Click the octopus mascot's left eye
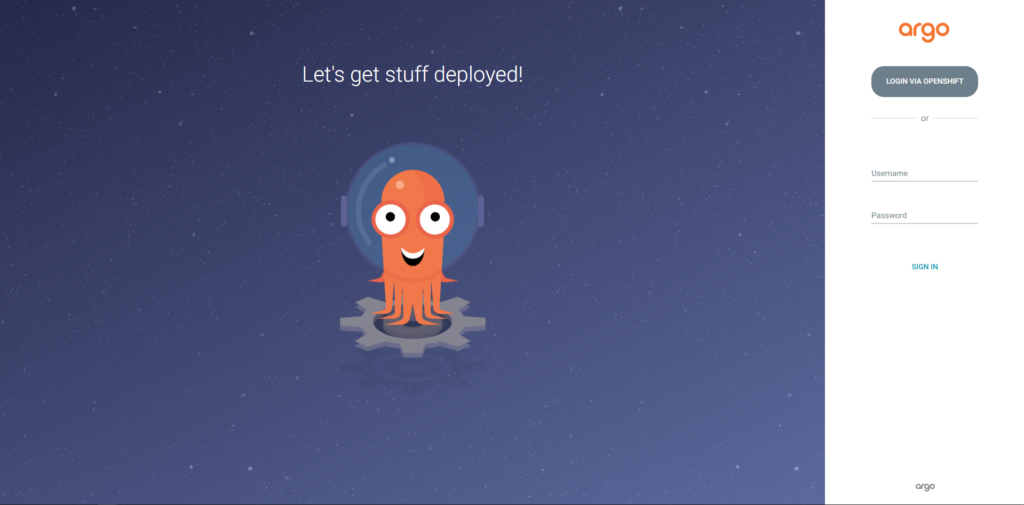This screenshot has height=505, width=1024. tap(390, 217)
